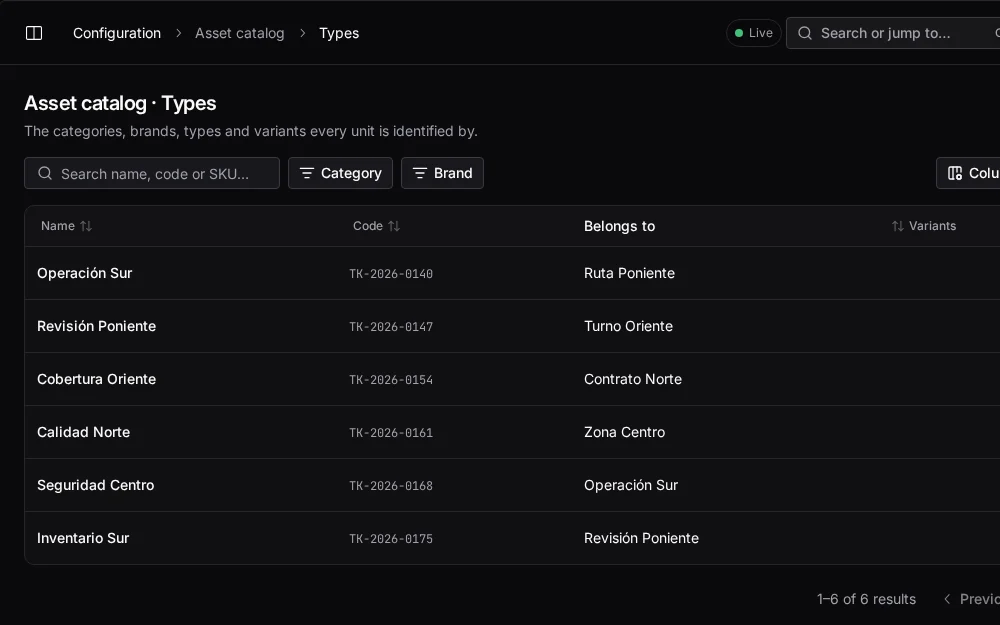Select code TK-2026-0175

[x=391, y=538]
